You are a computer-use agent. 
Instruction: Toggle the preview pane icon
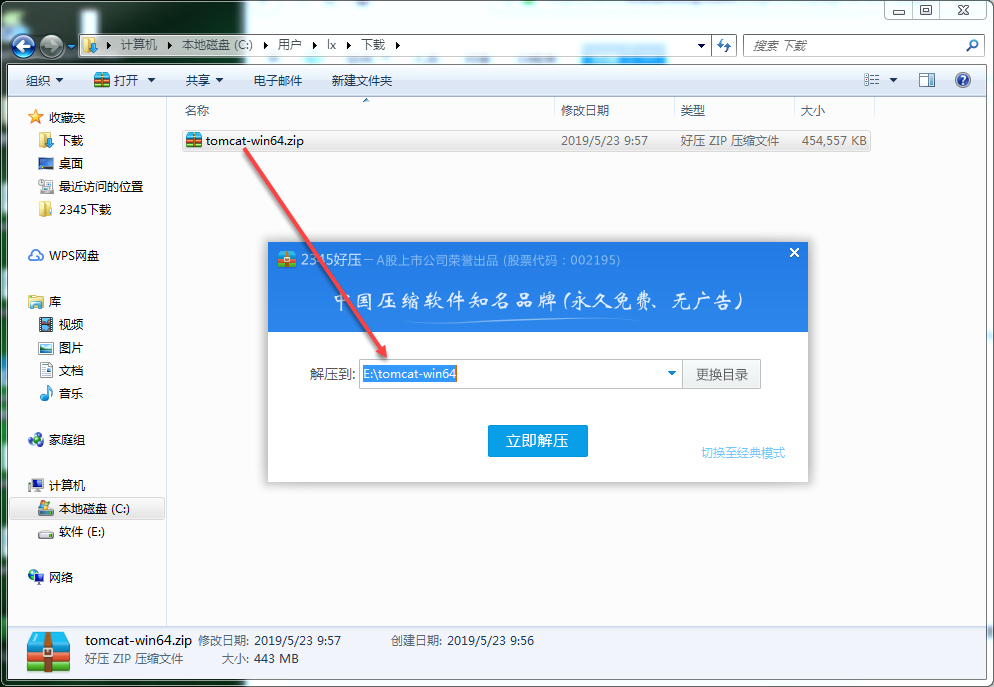pyautogui.click(x=927, y=80)
